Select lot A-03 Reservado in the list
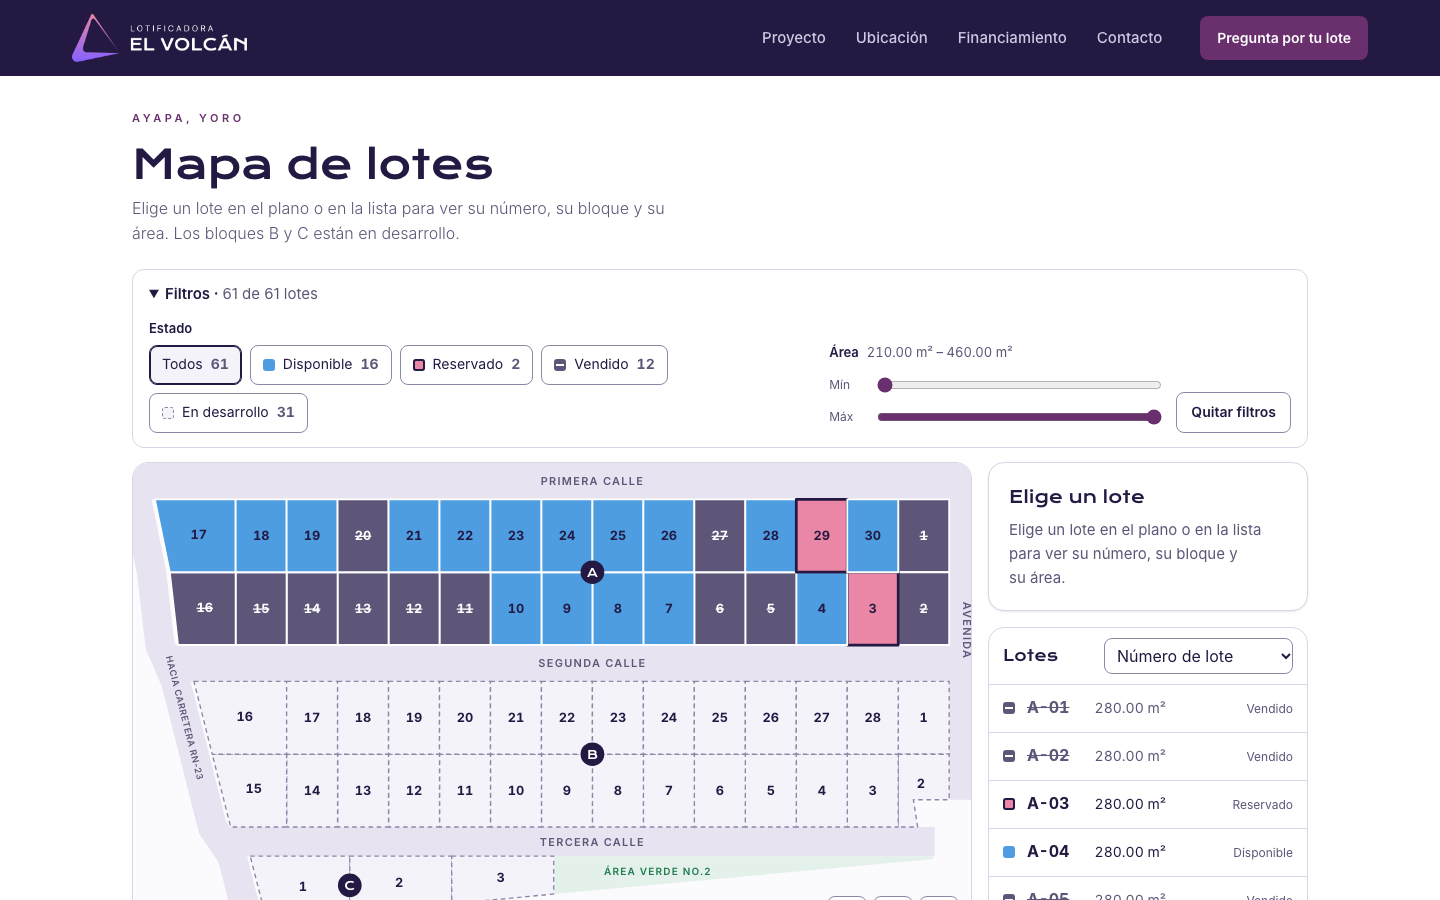This screenshot has height=900, width=1440. tap(1148, 804)
